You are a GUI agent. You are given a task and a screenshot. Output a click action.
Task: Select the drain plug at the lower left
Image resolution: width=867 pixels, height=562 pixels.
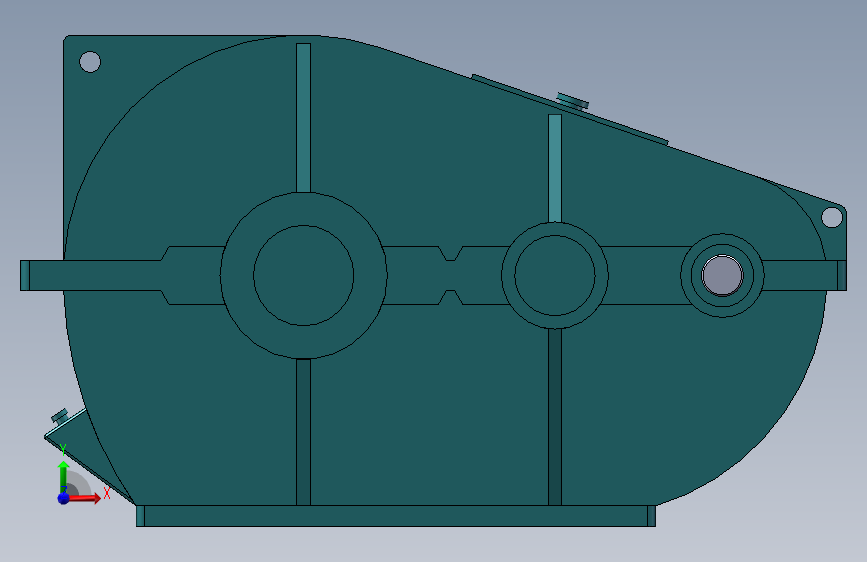(60, 416)
